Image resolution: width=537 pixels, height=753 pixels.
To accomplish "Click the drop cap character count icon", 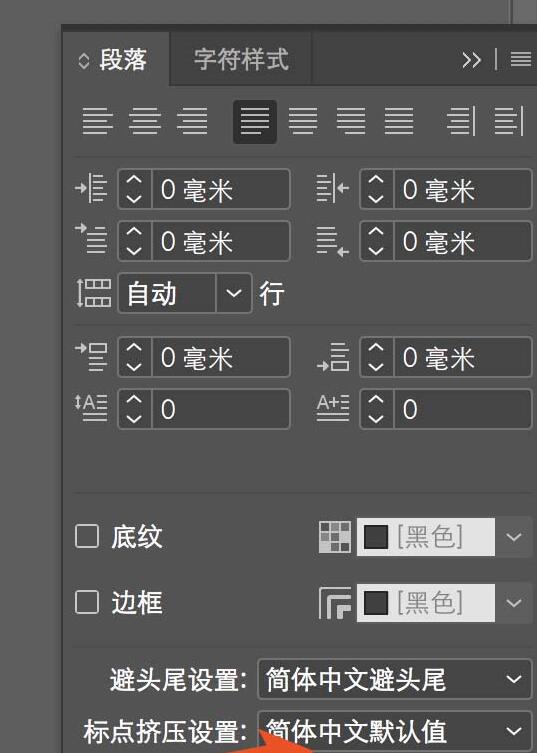I will pos(333,408).
